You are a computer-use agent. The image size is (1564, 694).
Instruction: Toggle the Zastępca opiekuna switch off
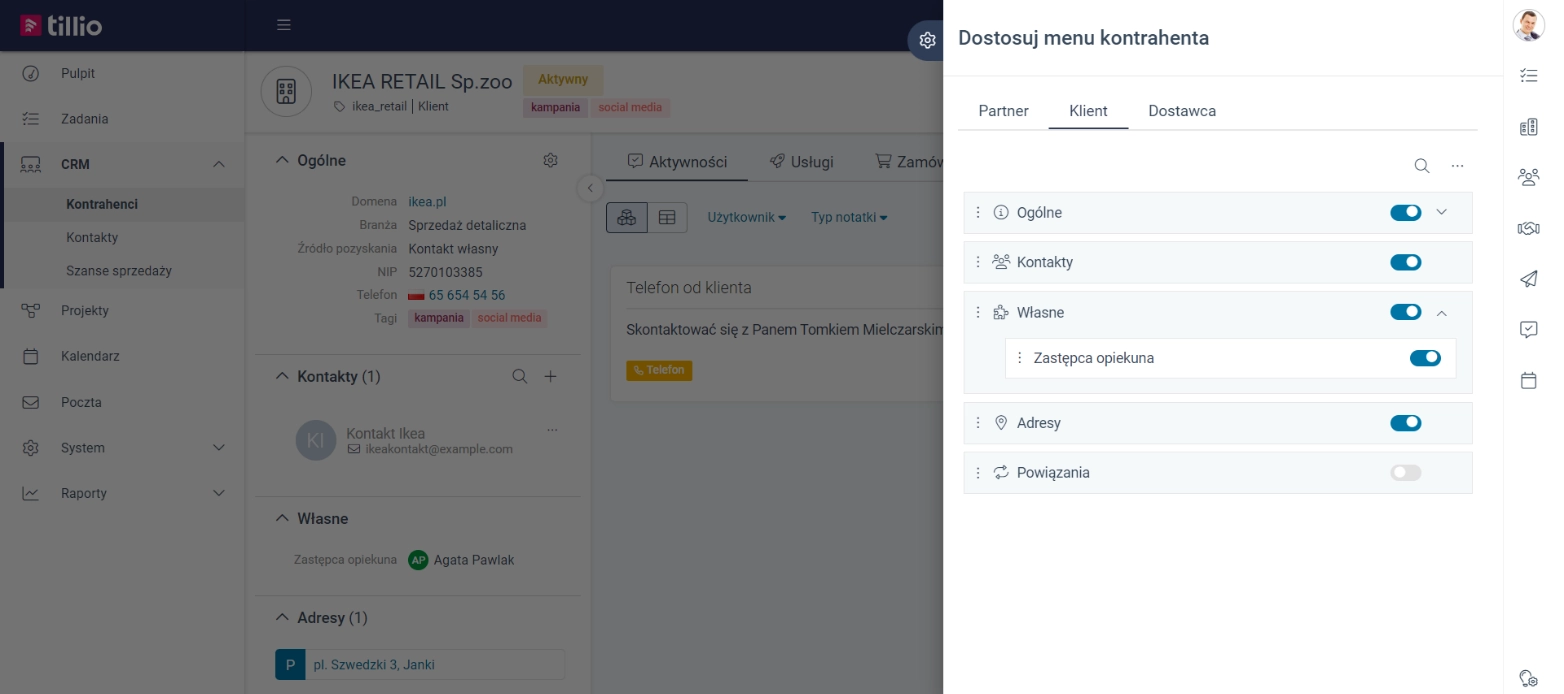(x=1425, y=358)
